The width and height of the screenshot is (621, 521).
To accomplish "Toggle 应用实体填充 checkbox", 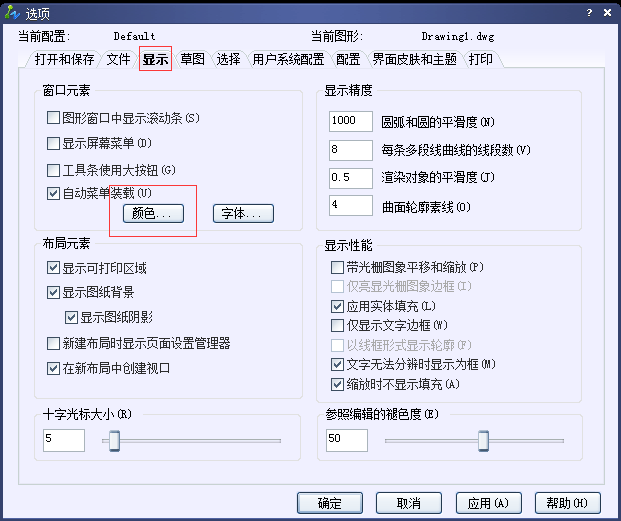I will pyautogui.click(x=337, y=306).
